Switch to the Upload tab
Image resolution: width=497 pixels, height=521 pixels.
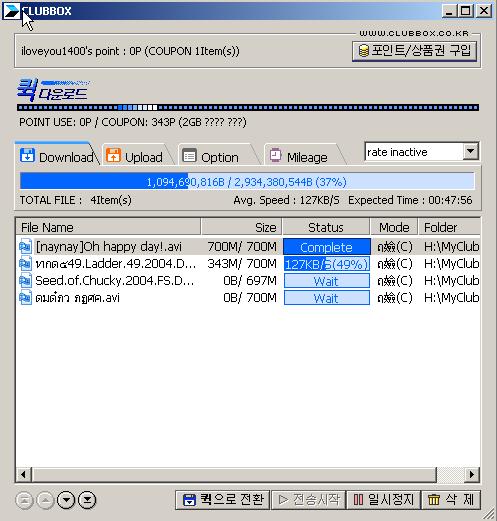(135, 157)
